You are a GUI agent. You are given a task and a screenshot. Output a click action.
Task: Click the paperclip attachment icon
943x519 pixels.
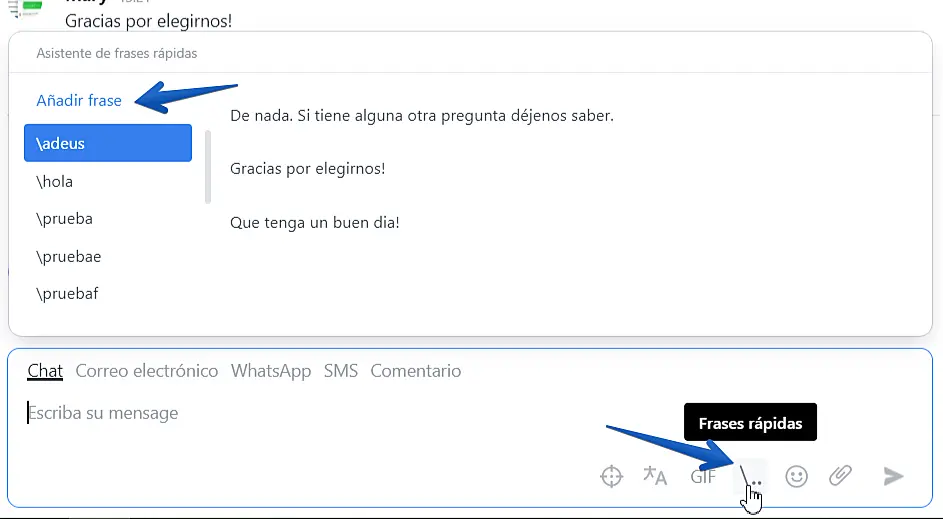(840, 476)
